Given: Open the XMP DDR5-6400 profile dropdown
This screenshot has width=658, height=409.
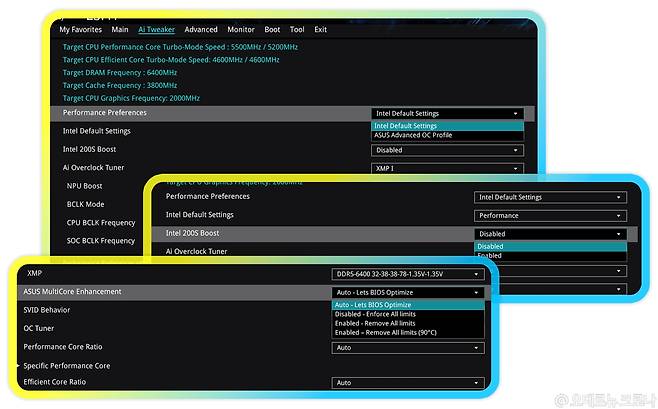Looking at the screenshot, I should point(408,273).
